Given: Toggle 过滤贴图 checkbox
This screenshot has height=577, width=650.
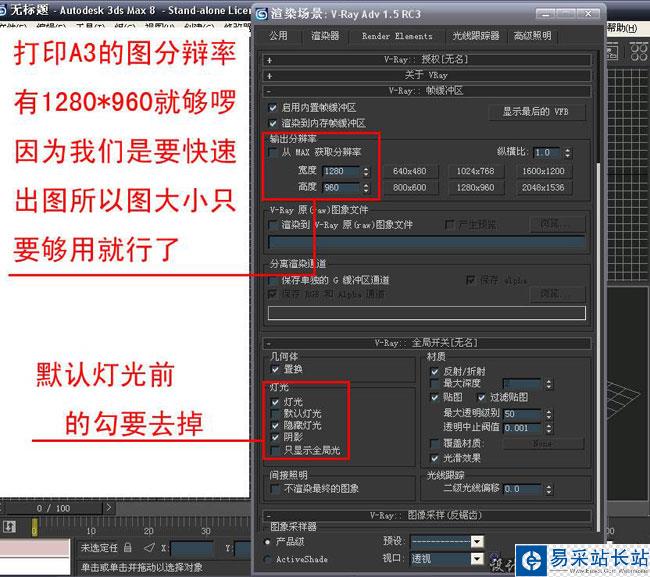Looking at the screenshot, I should (481, 398).
